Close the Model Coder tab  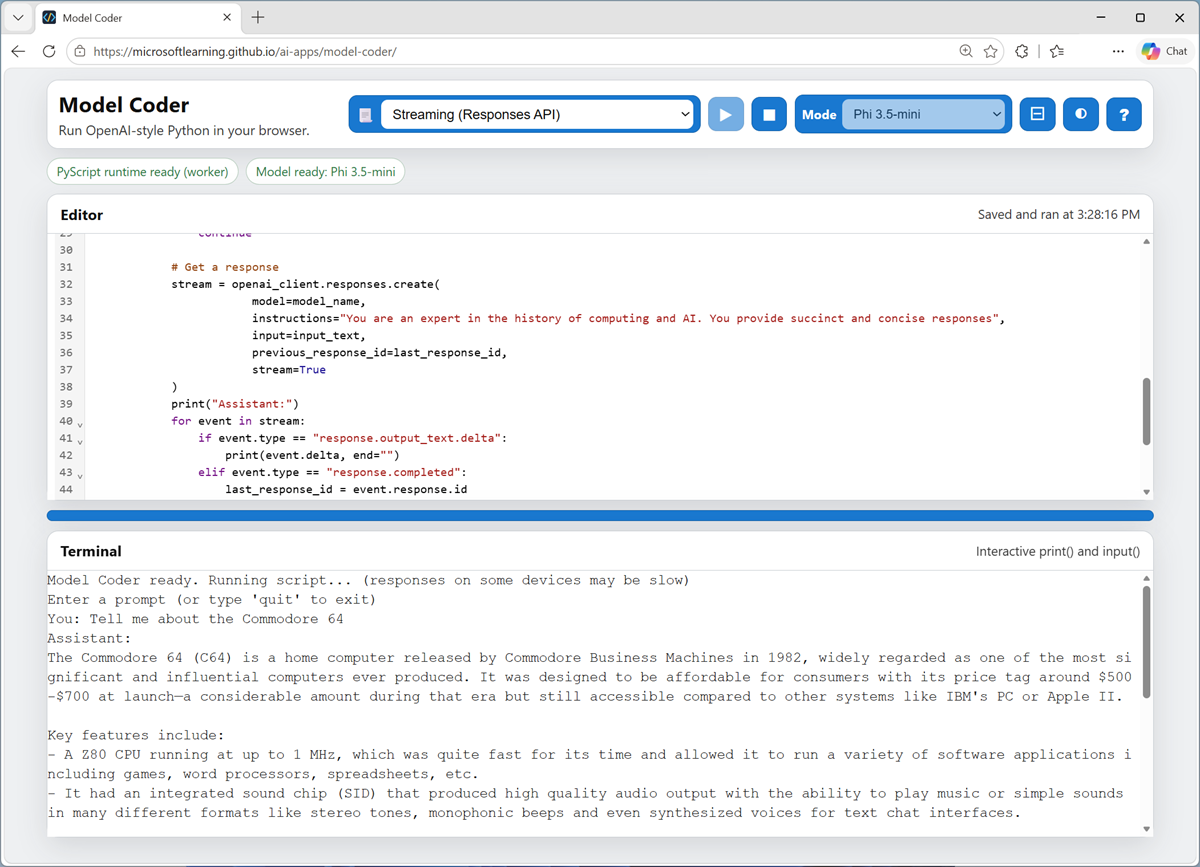(x=226, y=18)
